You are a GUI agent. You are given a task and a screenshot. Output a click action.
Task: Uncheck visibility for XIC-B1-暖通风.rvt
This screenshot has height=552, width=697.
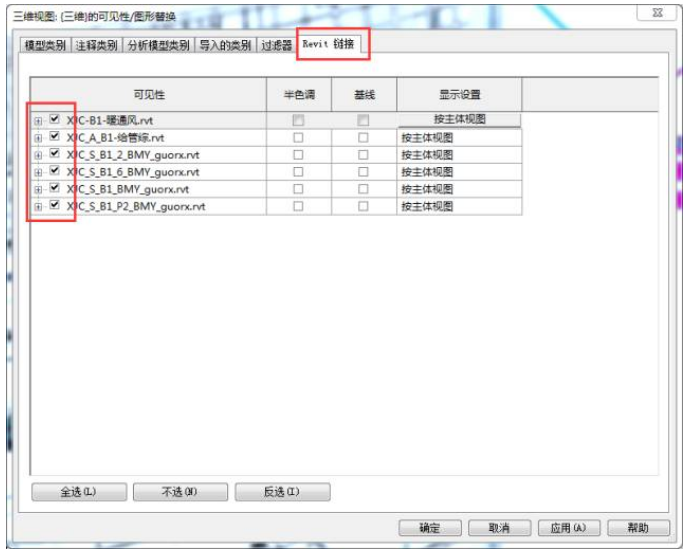55,120
